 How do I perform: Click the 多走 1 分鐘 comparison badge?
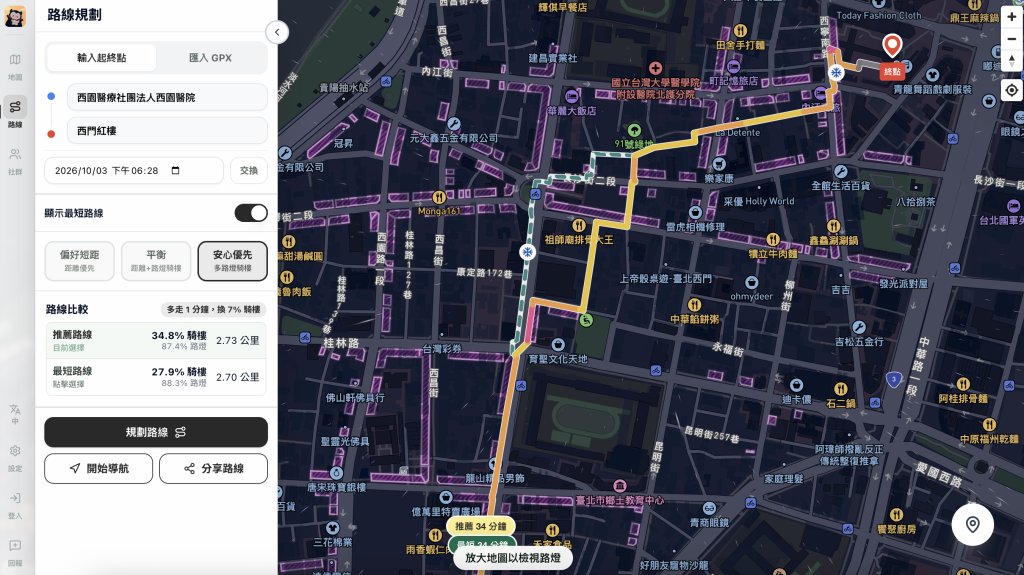pyautogui.click(x=214, y=309)
